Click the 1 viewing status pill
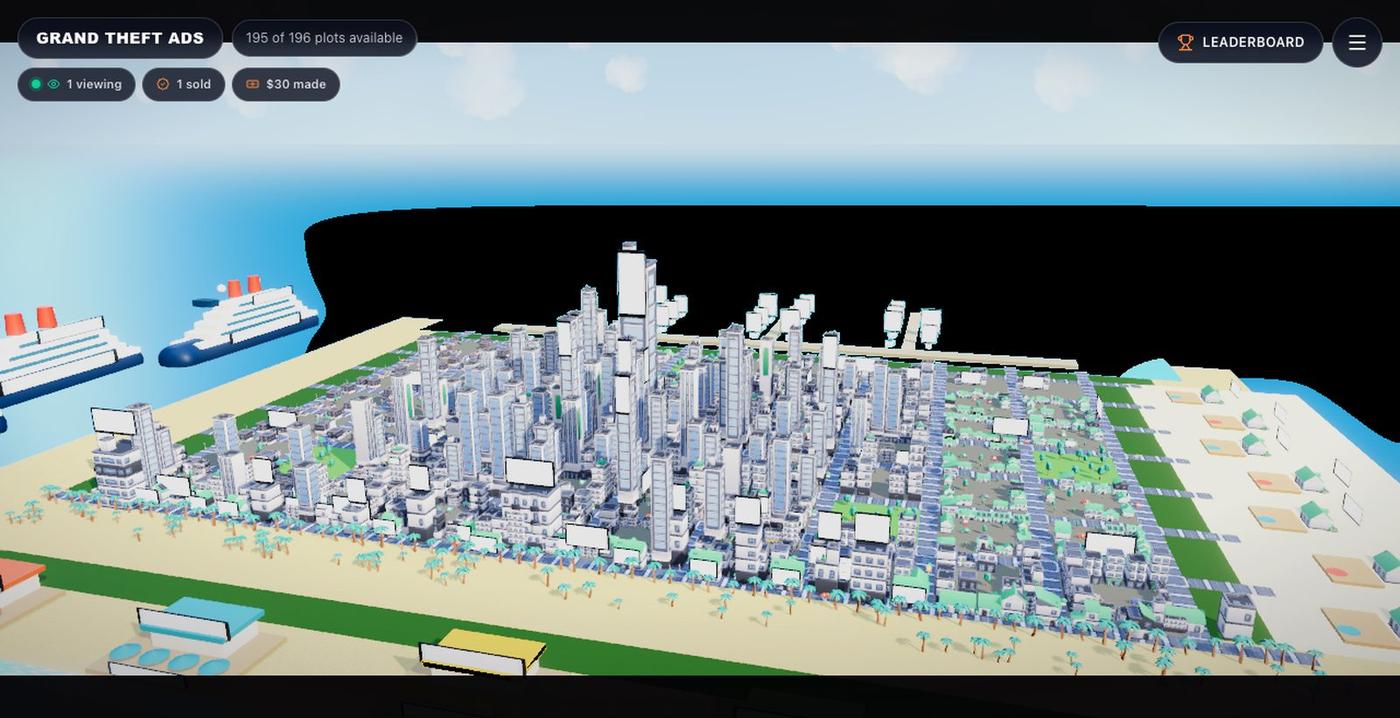The width and height of the screenshot is (1400, 718). coord(76,84)
